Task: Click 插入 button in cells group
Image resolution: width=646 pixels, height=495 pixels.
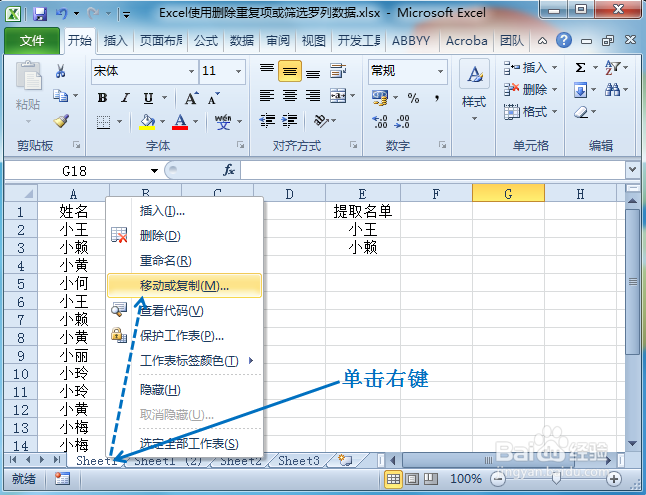Action: click(x=530, y=67)
